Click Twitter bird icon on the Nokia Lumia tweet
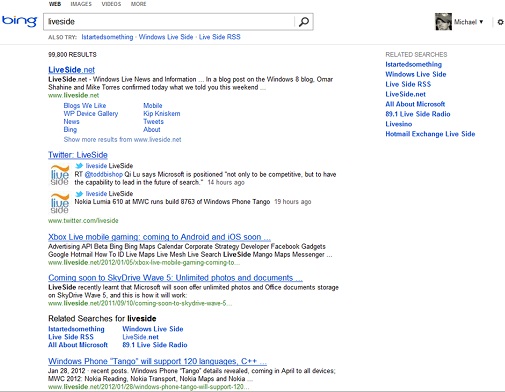This screenshot has width=505, height=392. (x=79, y=194)
